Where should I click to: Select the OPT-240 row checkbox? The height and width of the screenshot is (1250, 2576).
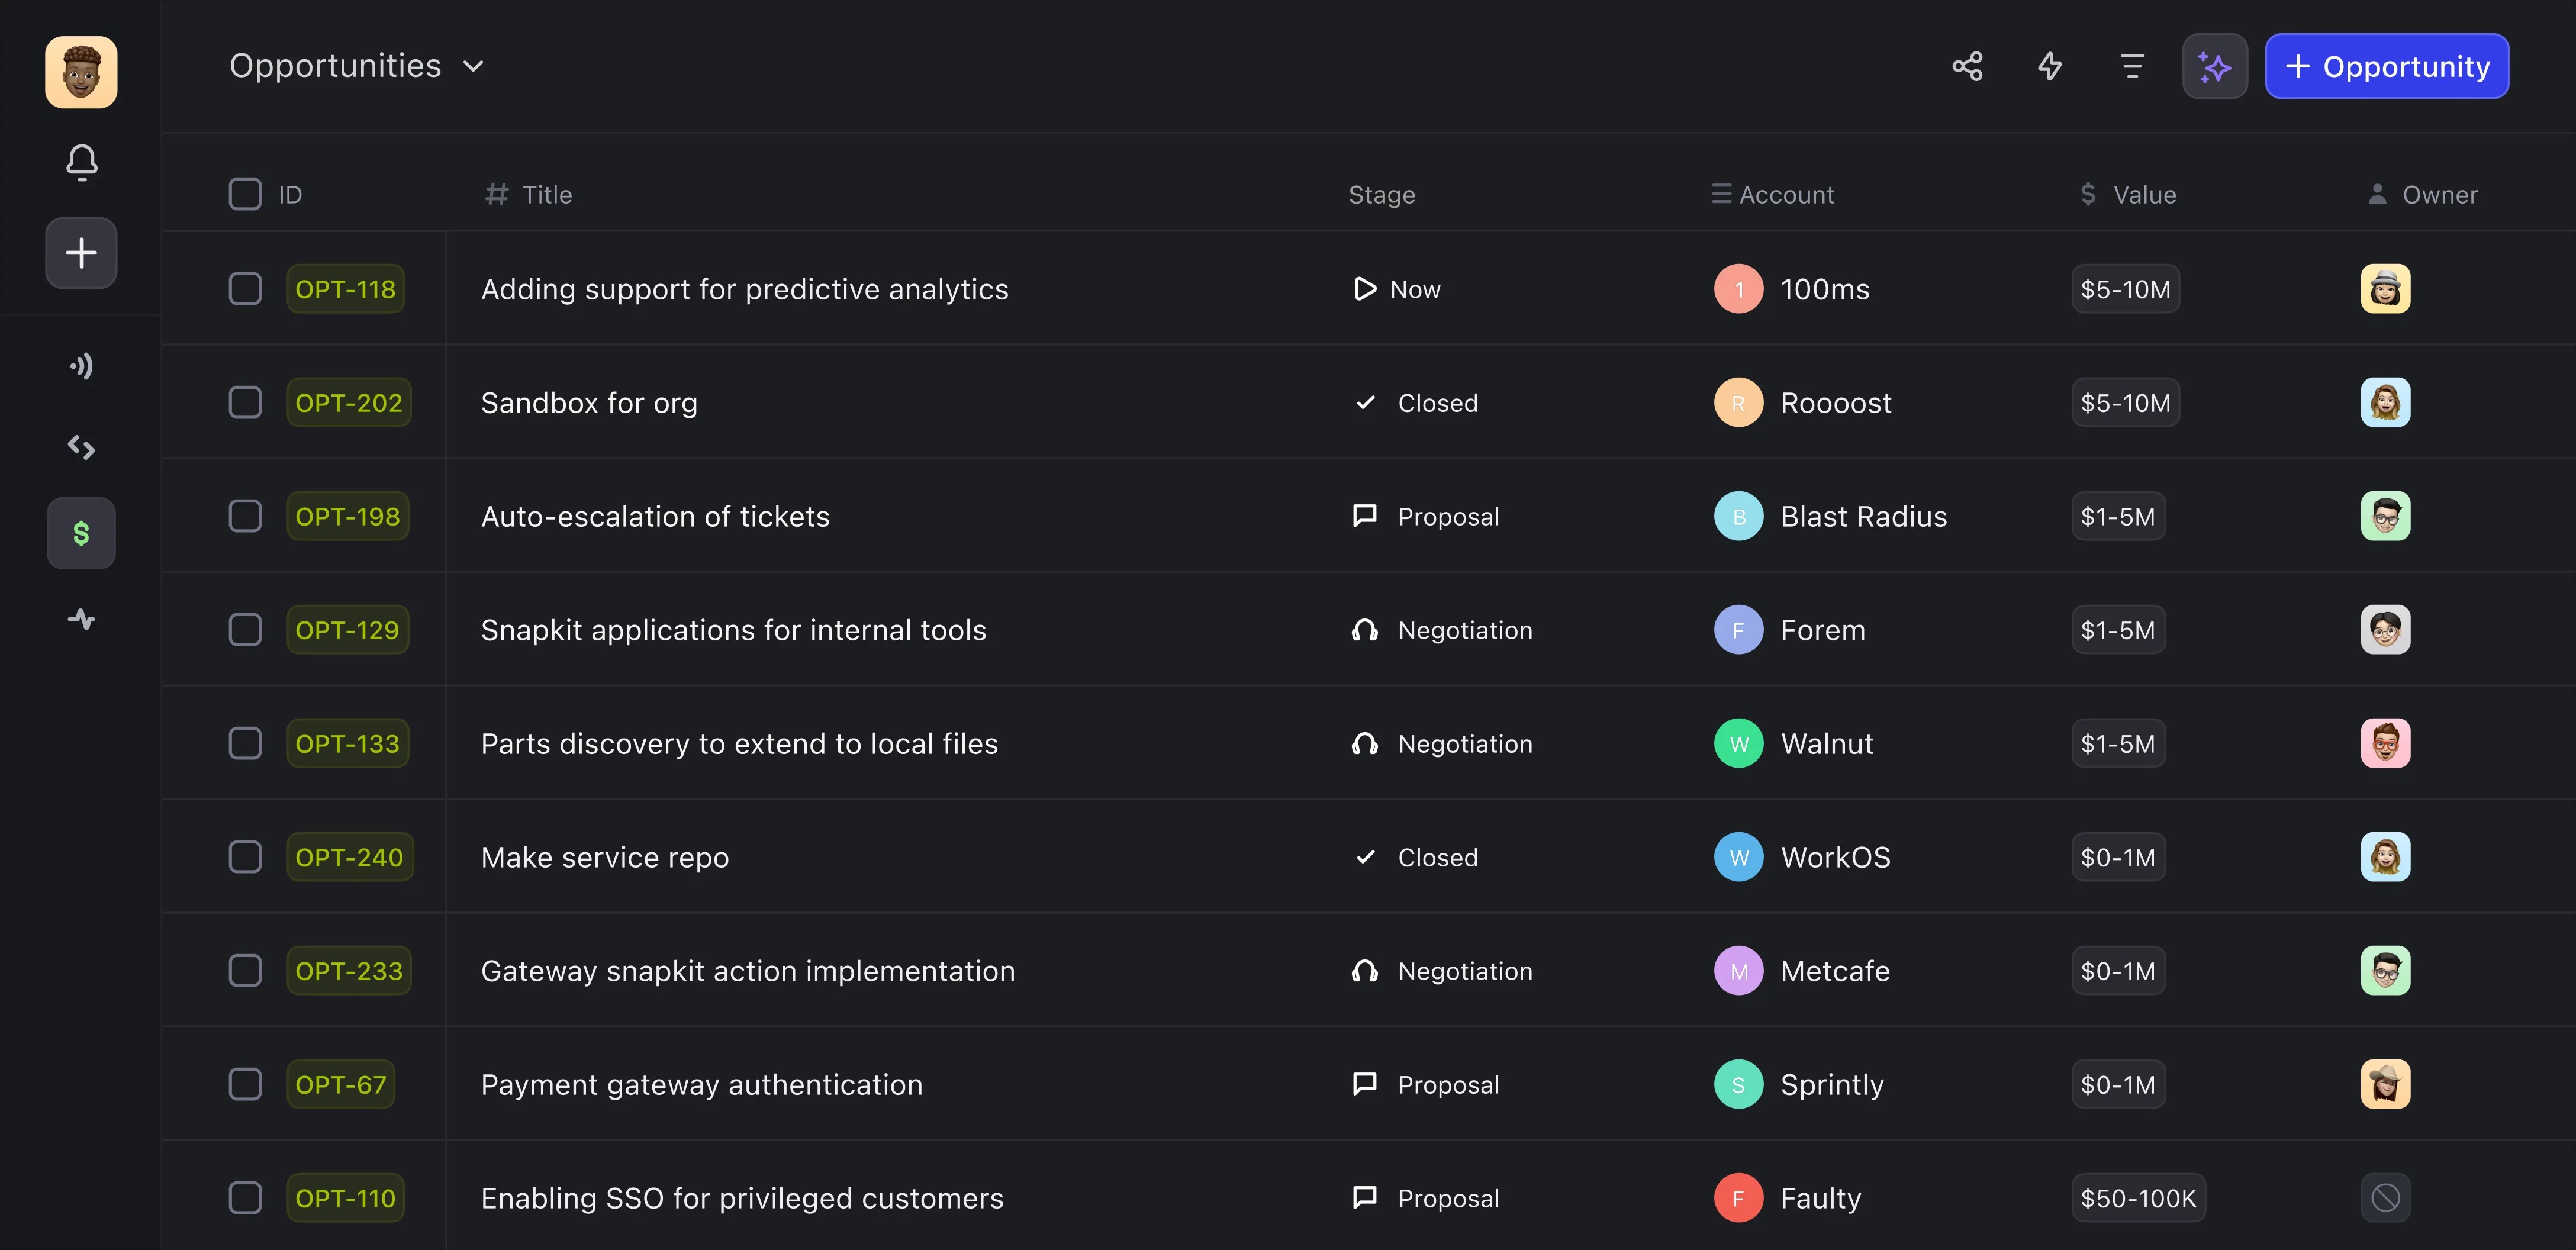pos(245,857)
